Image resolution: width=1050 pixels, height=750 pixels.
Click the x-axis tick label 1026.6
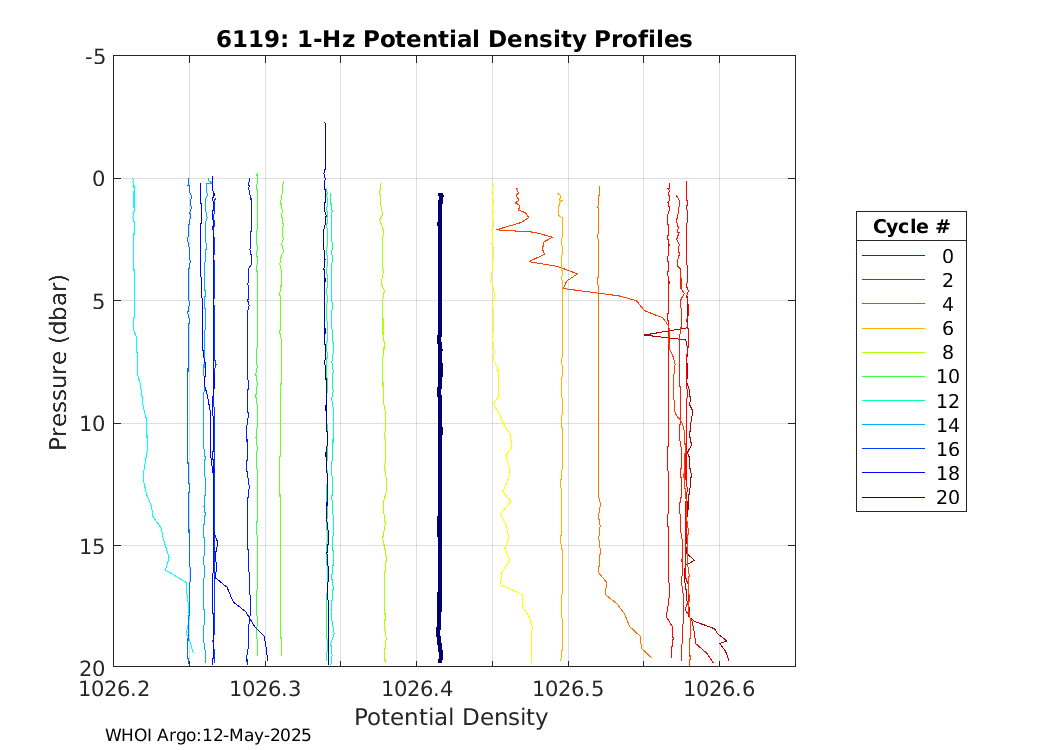pyautogui.click(x=719, y=689)
